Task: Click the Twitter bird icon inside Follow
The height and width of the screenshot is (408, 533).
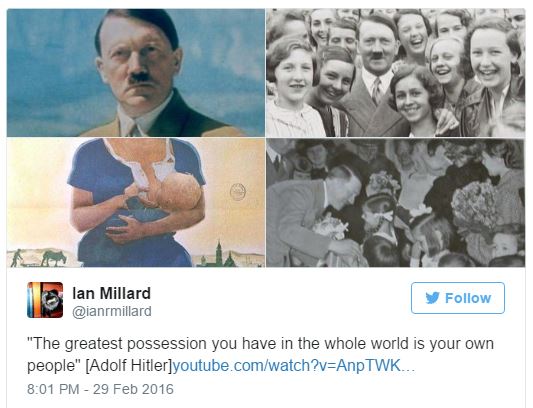Action: (432, 298)
